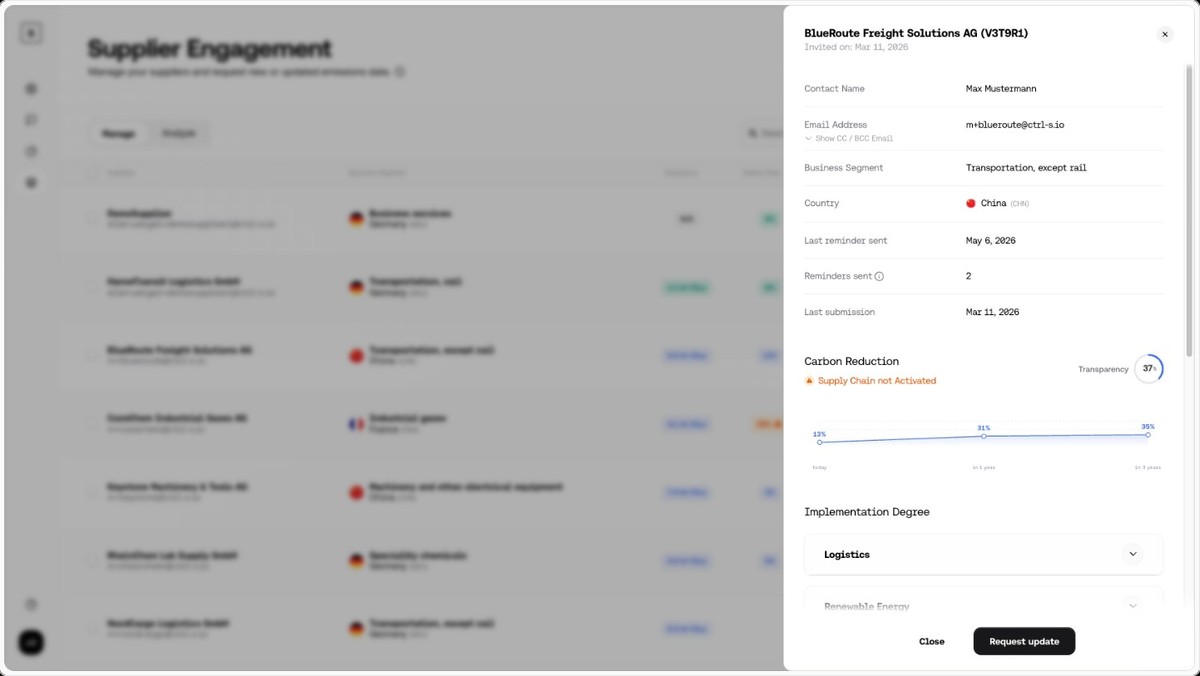Image resolution: width=1200 pixels, height=676 pixels.
Task: Expand Show CC / BCC Email
Action: (849, 138)
